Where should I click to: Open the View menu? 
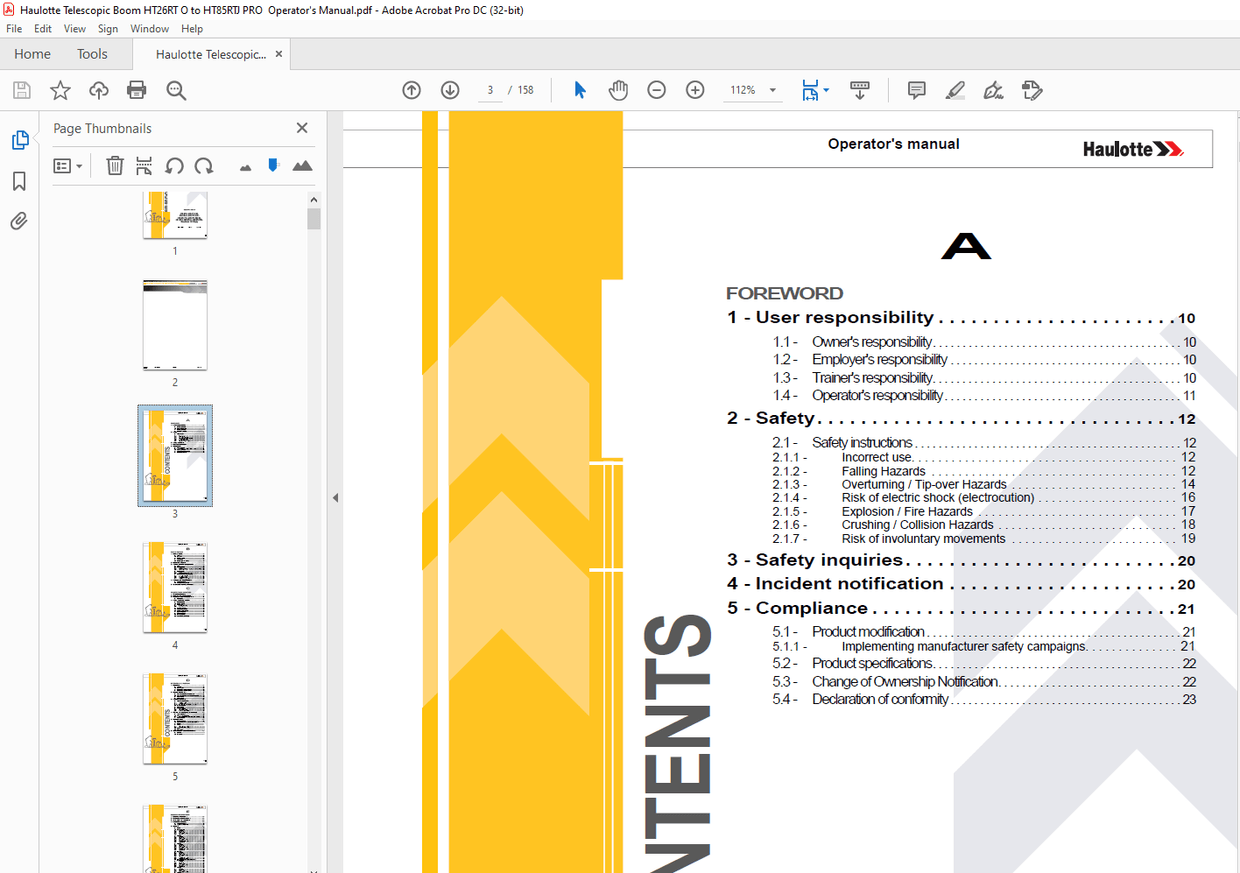coord(74,28)
